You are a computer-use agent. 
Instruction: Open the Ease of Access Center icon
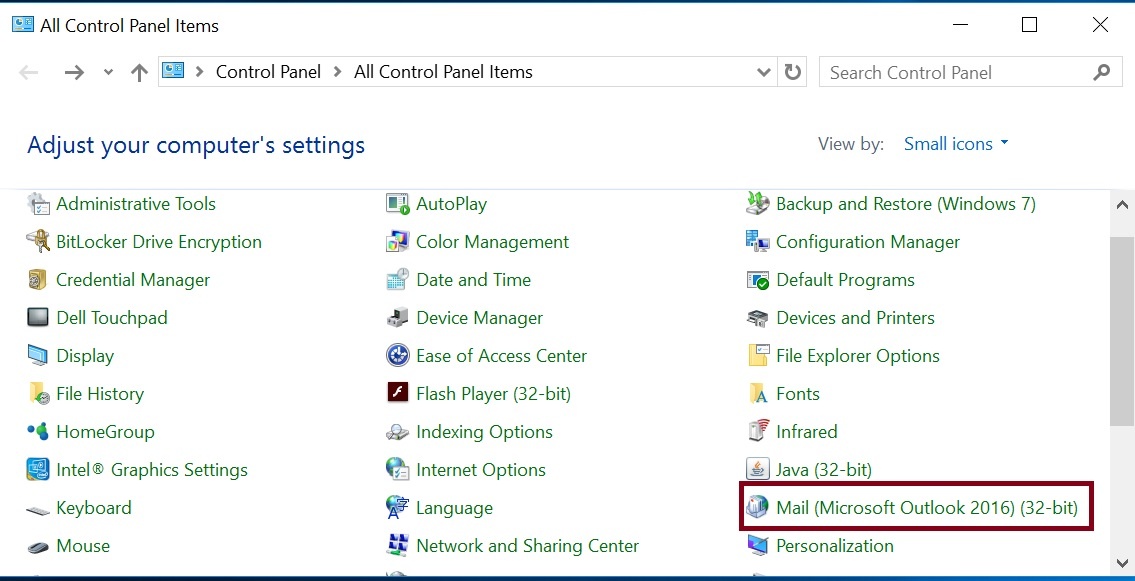click(398, 356)
